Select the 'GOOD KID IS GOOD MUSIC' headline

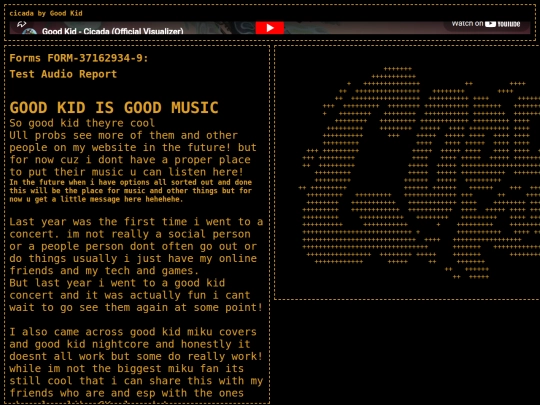tap(114, 107)
